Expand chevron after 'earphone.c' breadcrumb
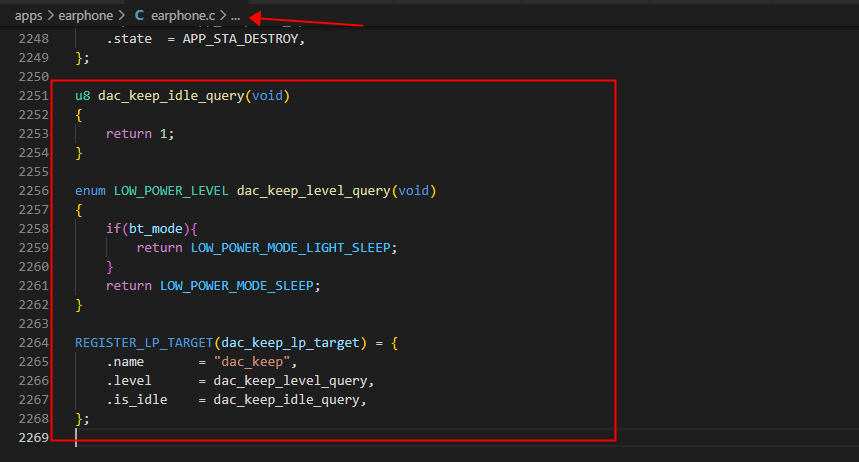The image size is (859, 462). coord(223,16)
